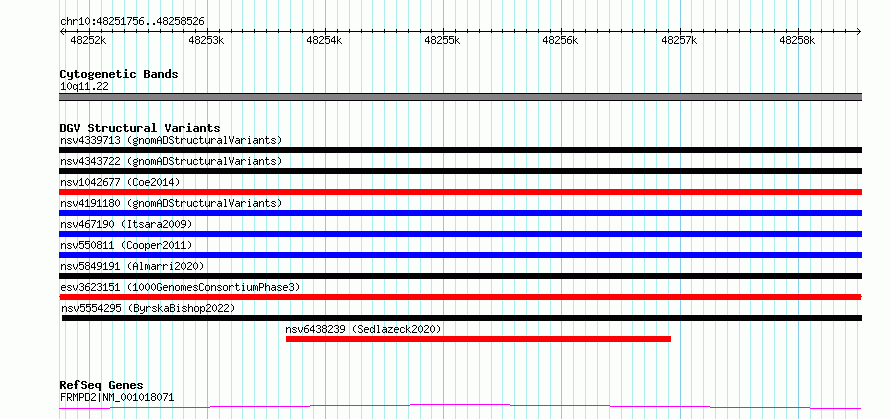Click the 48252k ruler tick label
The image size is (890, 419).
click(x=88, y=40)
